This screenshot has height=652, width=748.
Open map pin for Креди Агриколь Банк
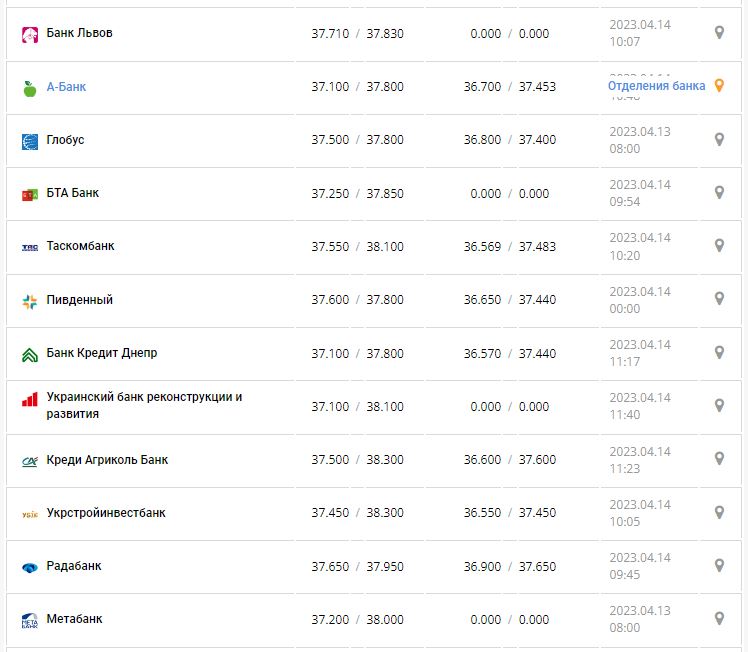[718, 459]
